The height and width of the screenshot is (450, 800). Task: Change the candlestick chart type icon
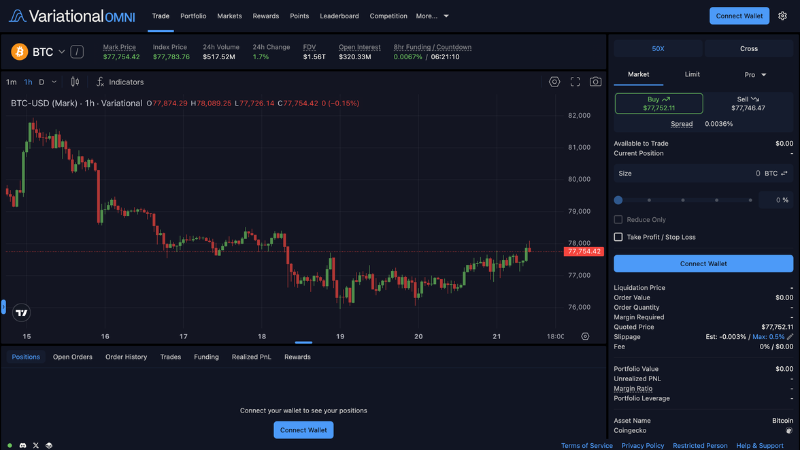pos(75,82)
